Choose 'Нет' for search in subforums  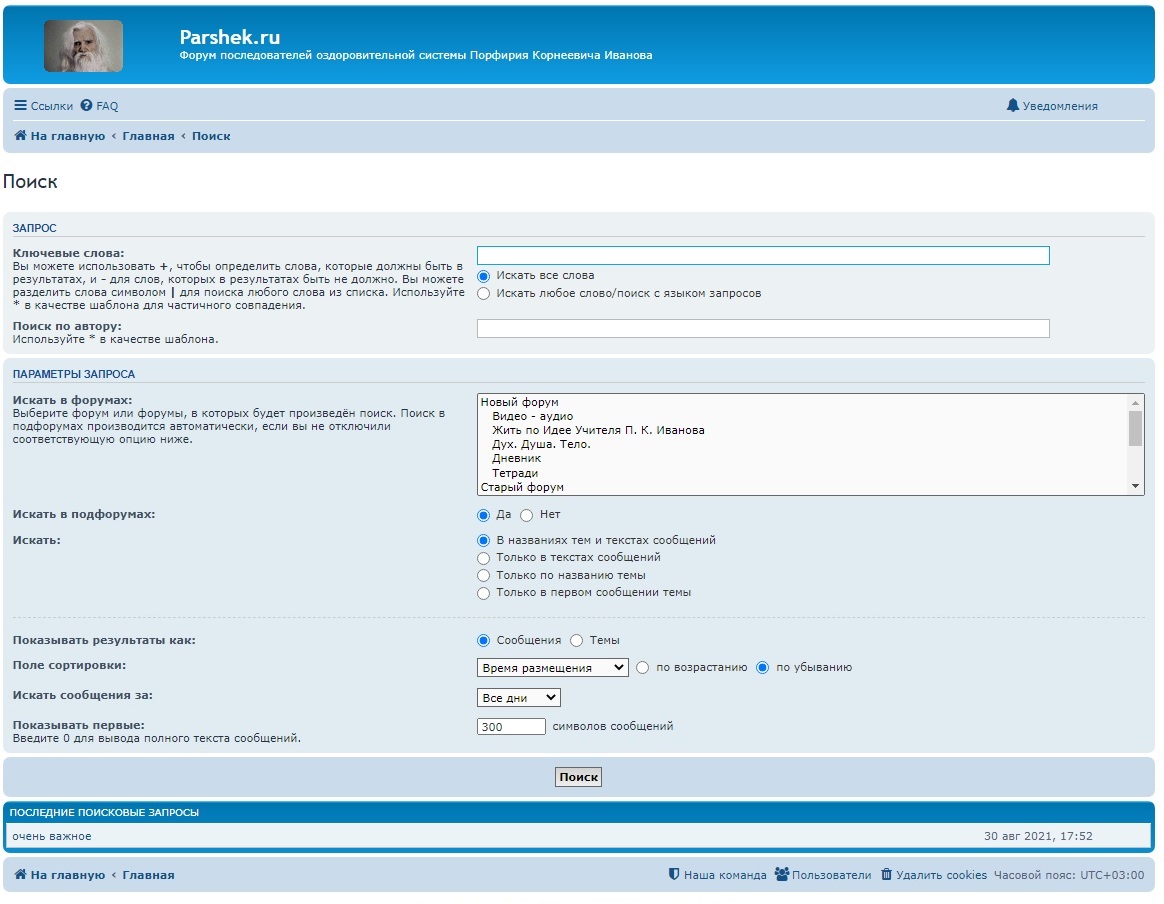527,515
